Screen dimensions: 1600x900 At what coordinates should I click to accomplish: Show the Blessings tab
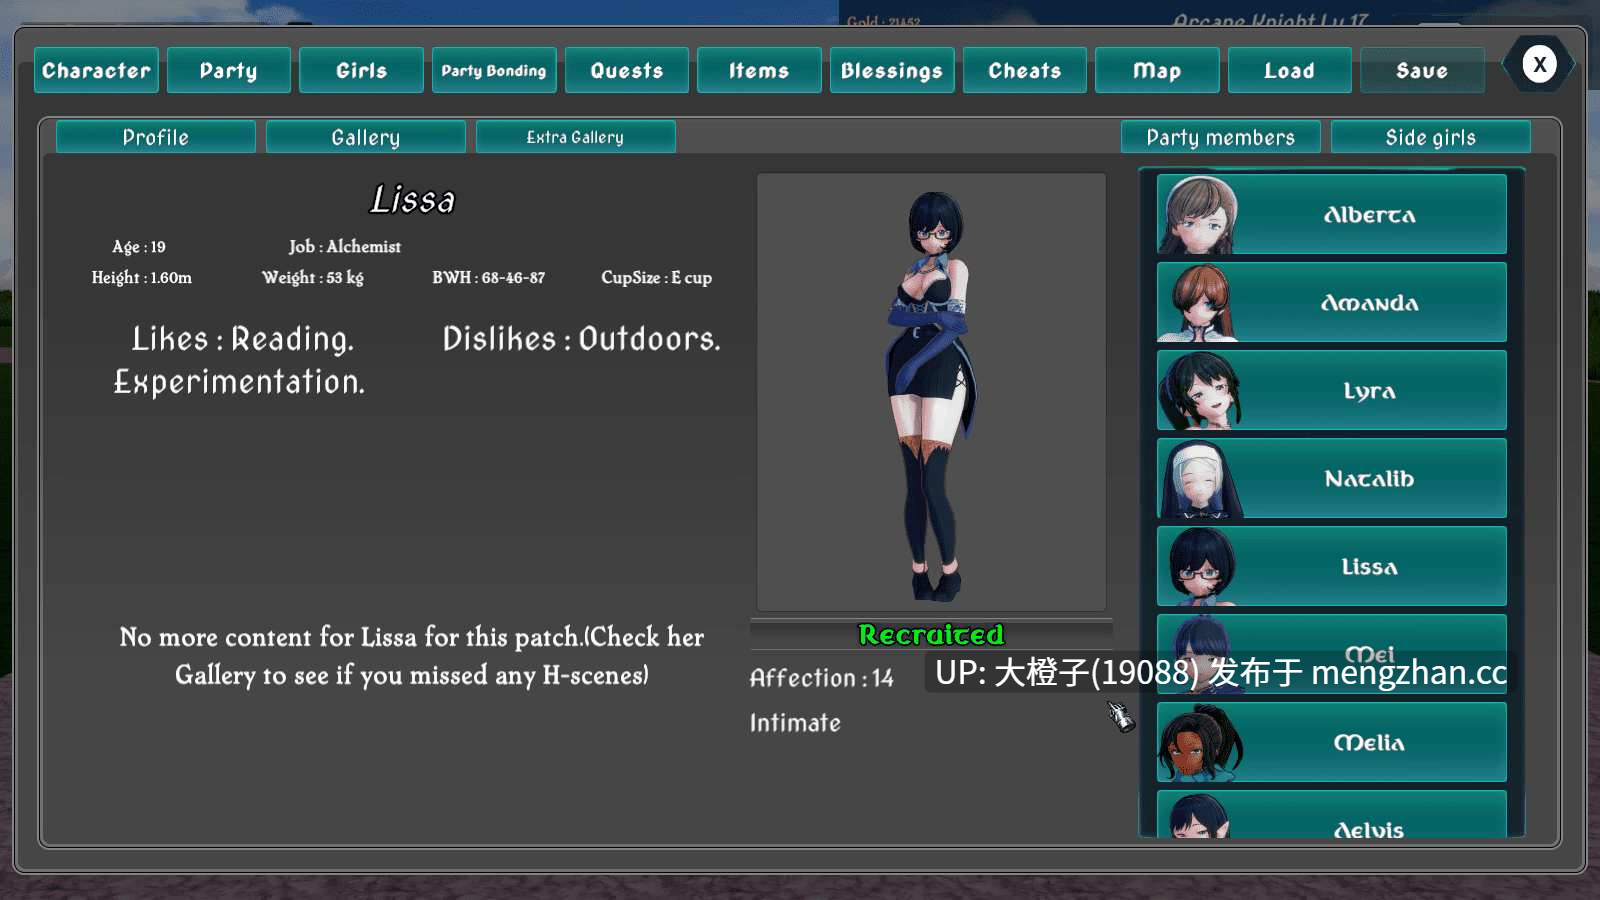click(892, 70)
